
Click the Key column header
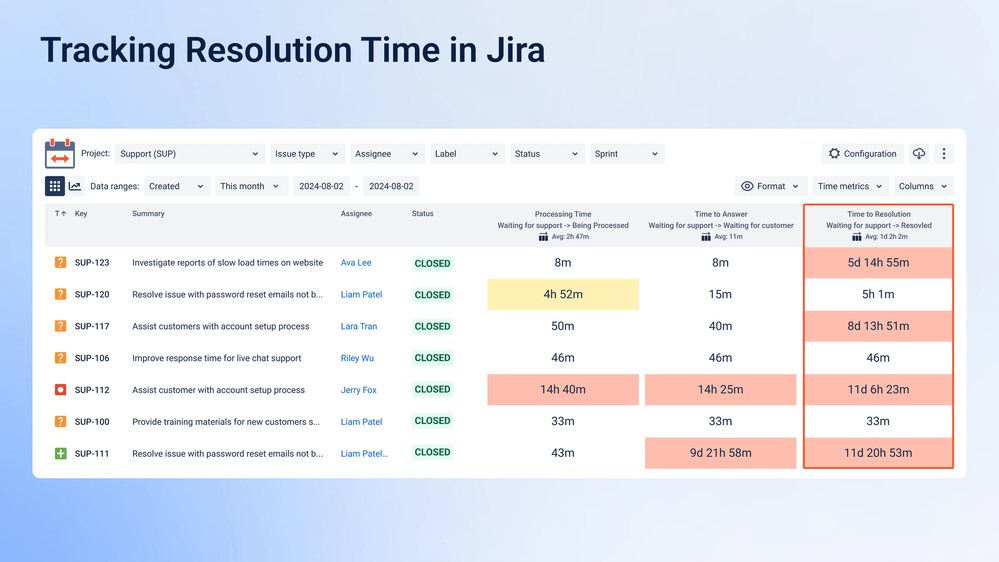(81, 213)
